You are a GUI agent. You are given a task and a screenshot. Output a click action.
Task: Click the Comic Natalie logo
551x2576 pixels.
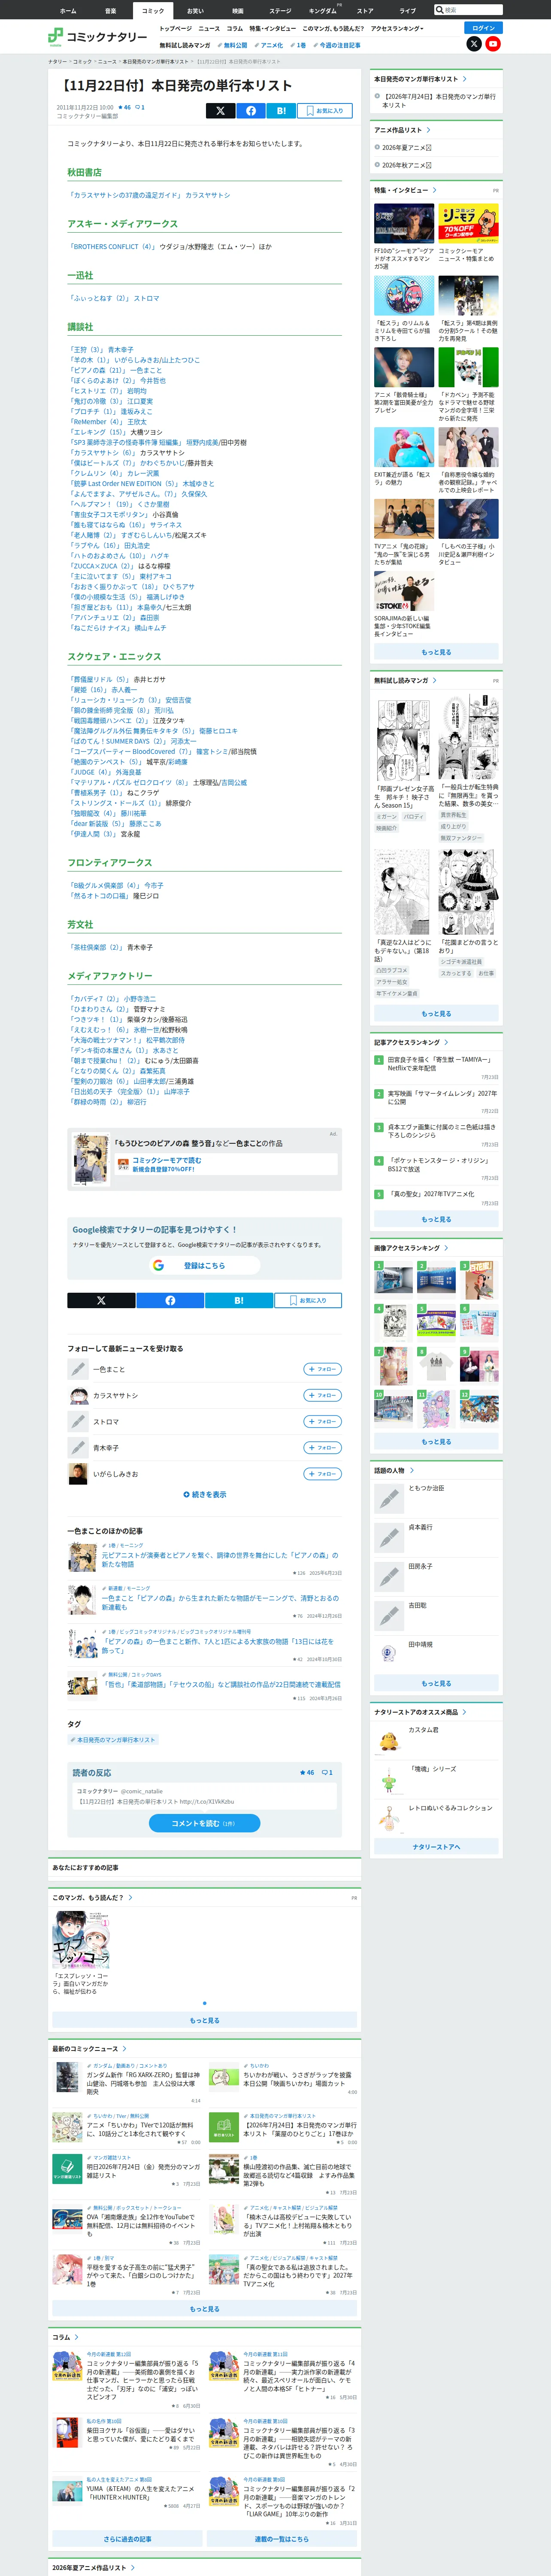click(97, 37)
